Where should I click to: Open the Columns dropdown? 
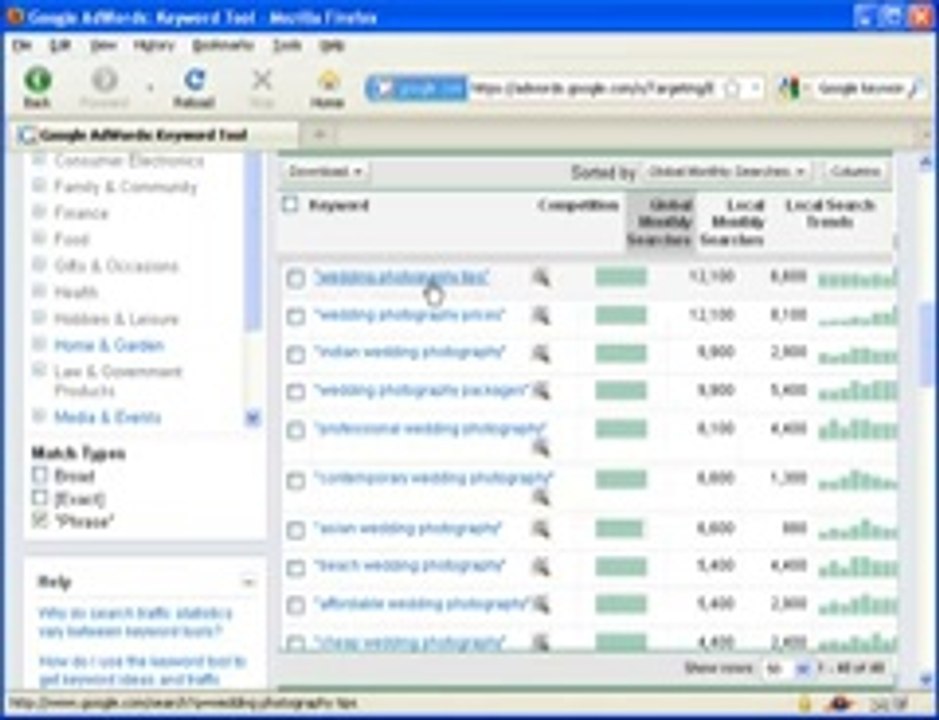tap(855, 172)
